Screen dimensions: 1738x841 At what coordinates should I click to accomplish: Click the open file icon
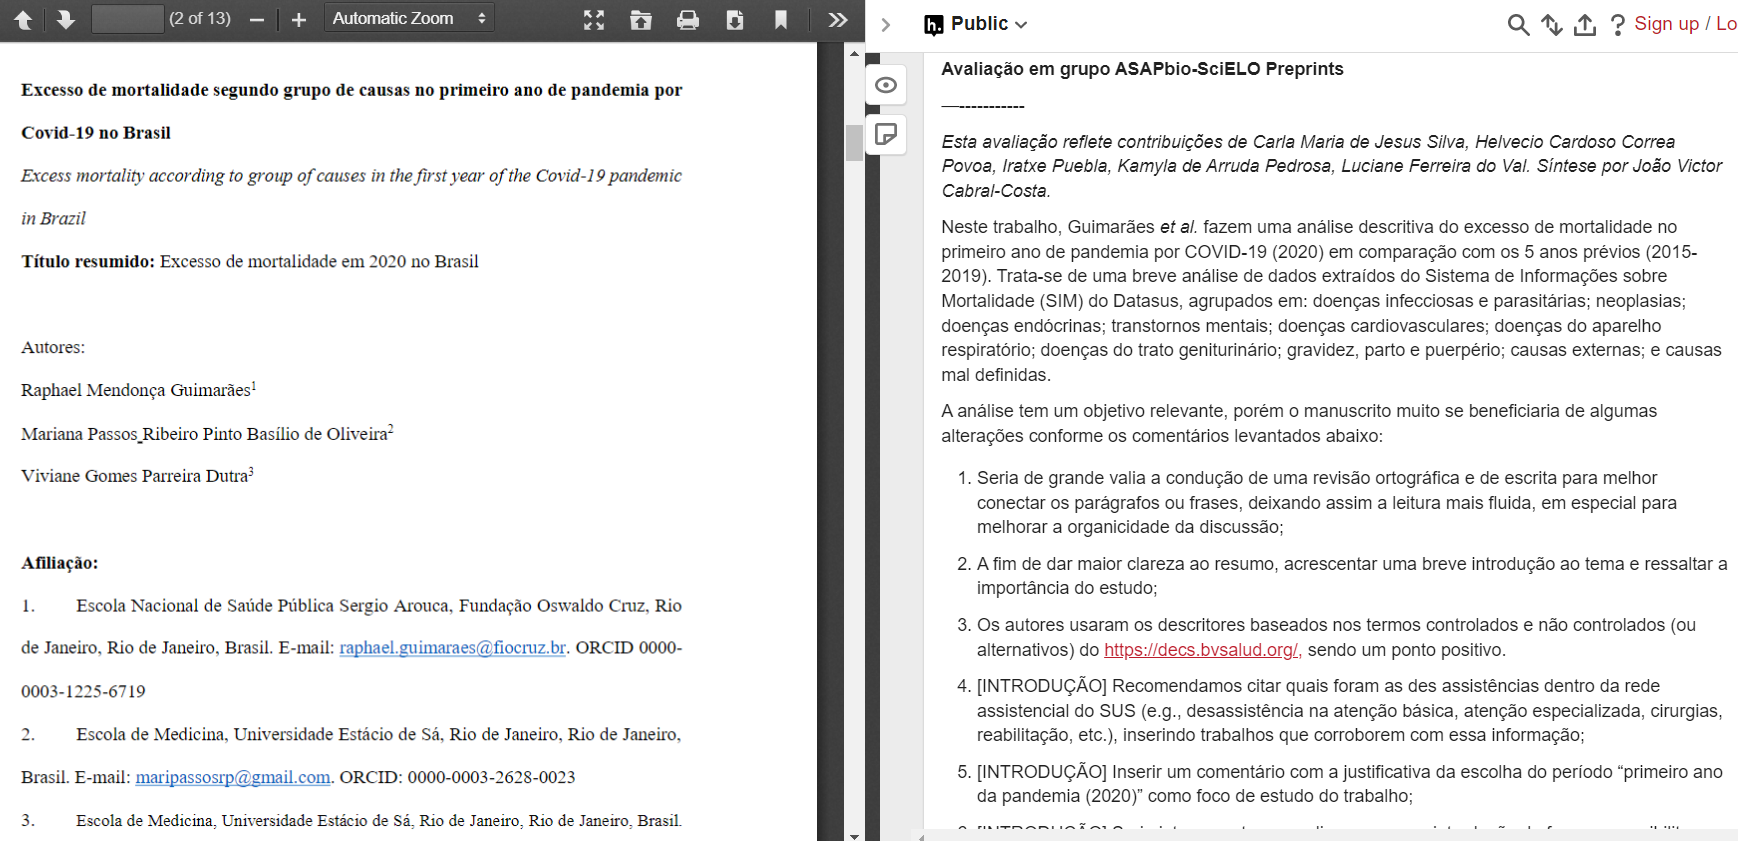(x=641, y=20)
